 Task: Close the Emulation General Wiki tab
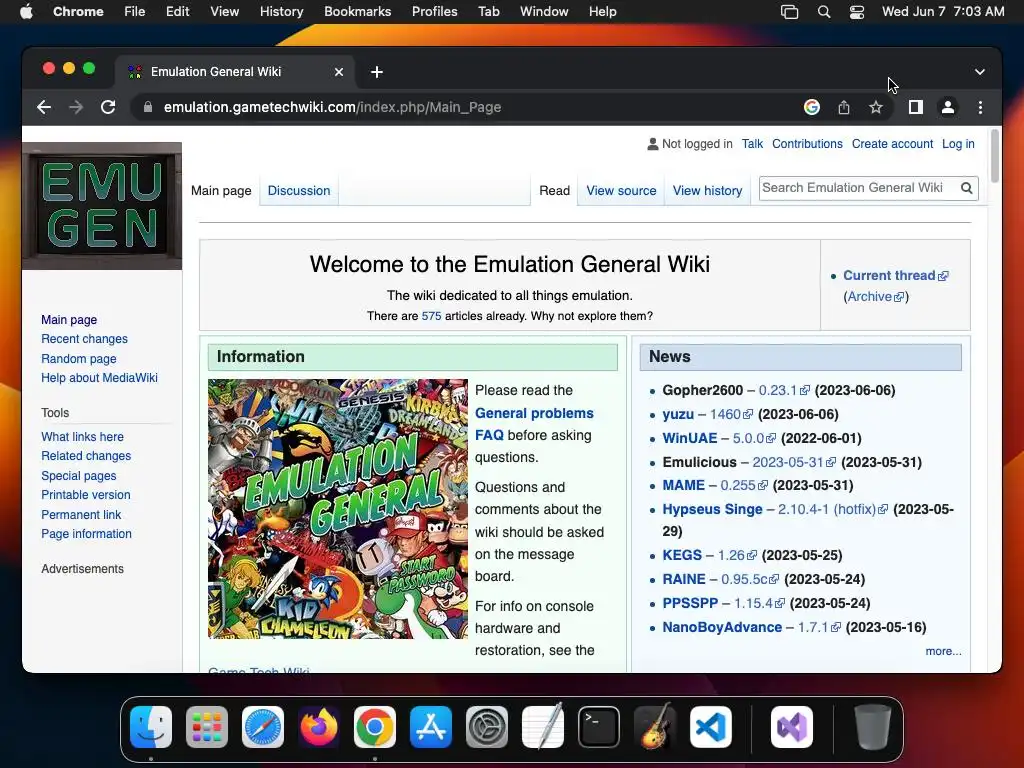[x=339, y=72]
